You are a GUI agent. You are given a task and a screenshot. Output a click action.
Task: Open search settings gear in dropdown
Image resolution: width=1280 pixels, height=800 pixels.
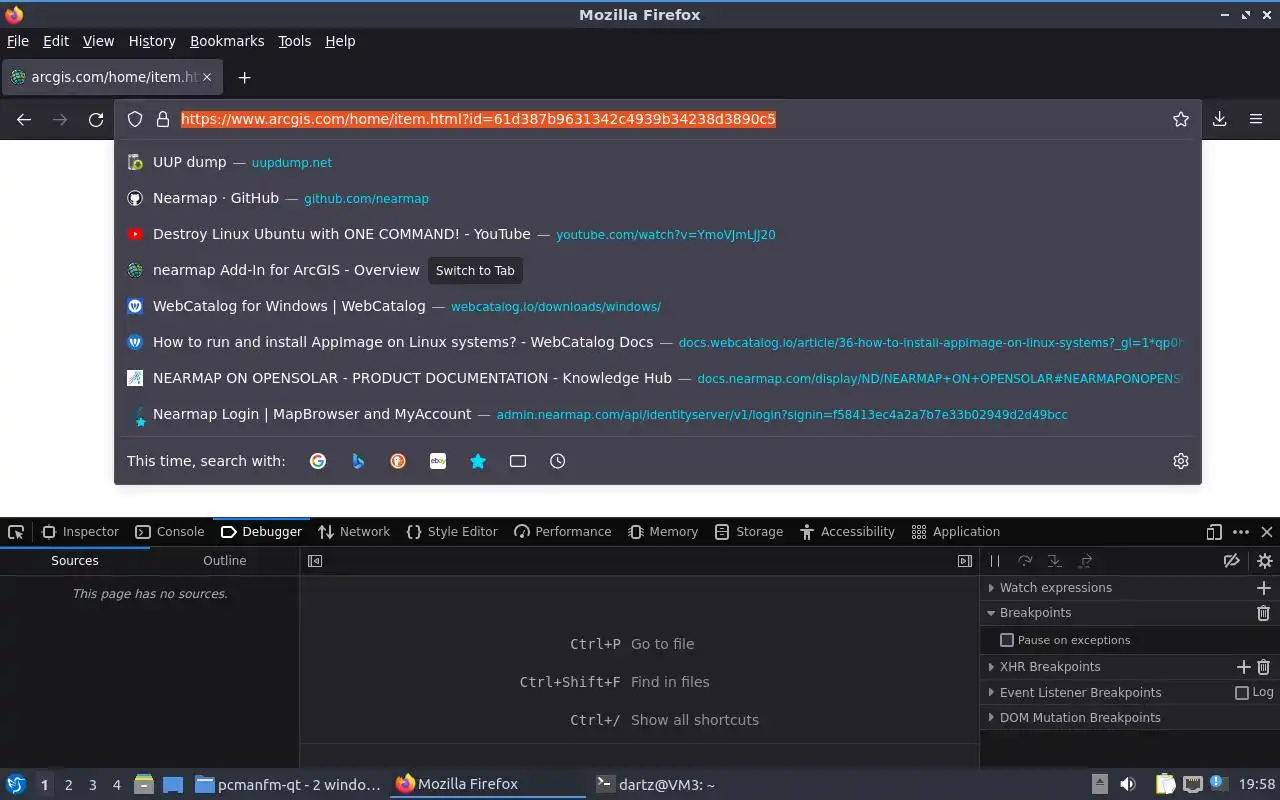point(1181,461)
